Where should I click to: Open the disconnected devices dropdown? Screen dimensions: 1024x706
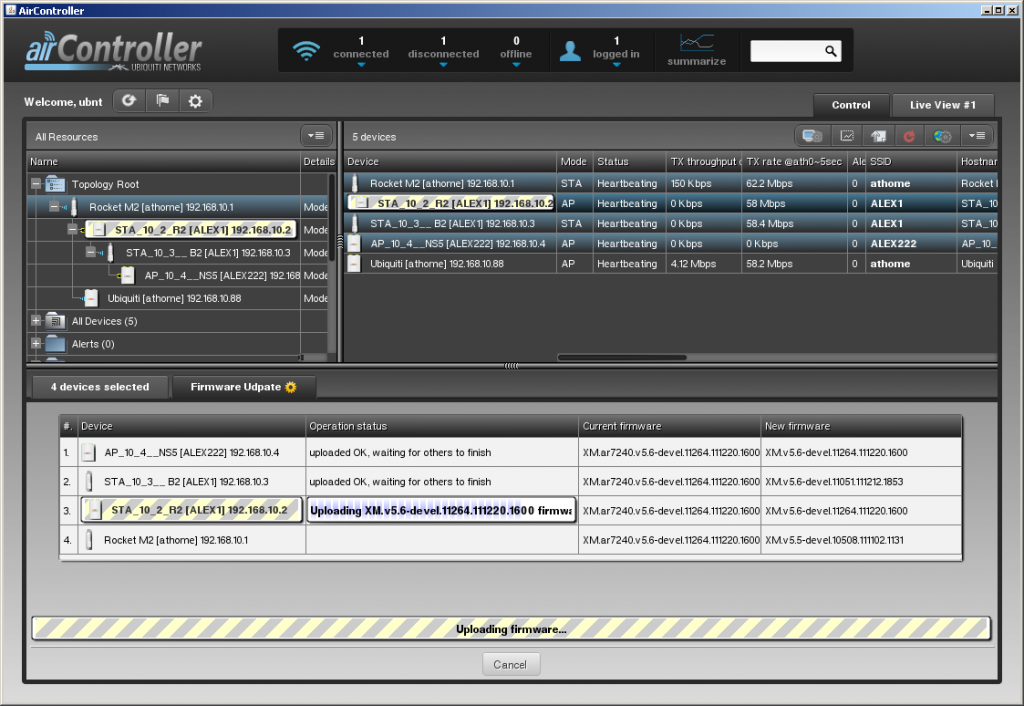443,65
